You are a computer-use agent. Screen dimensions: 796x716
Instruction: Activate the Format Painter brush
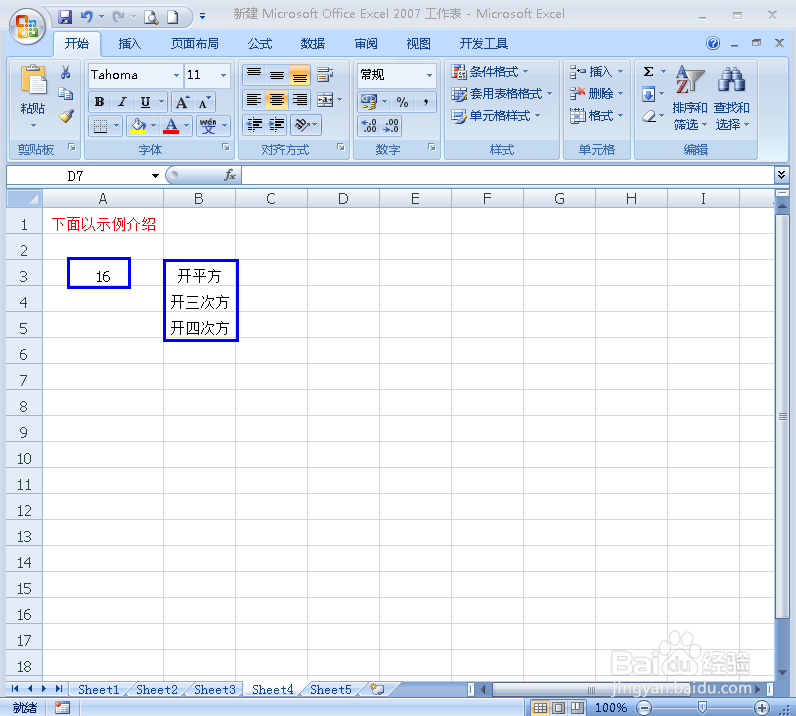click(66, 116)
